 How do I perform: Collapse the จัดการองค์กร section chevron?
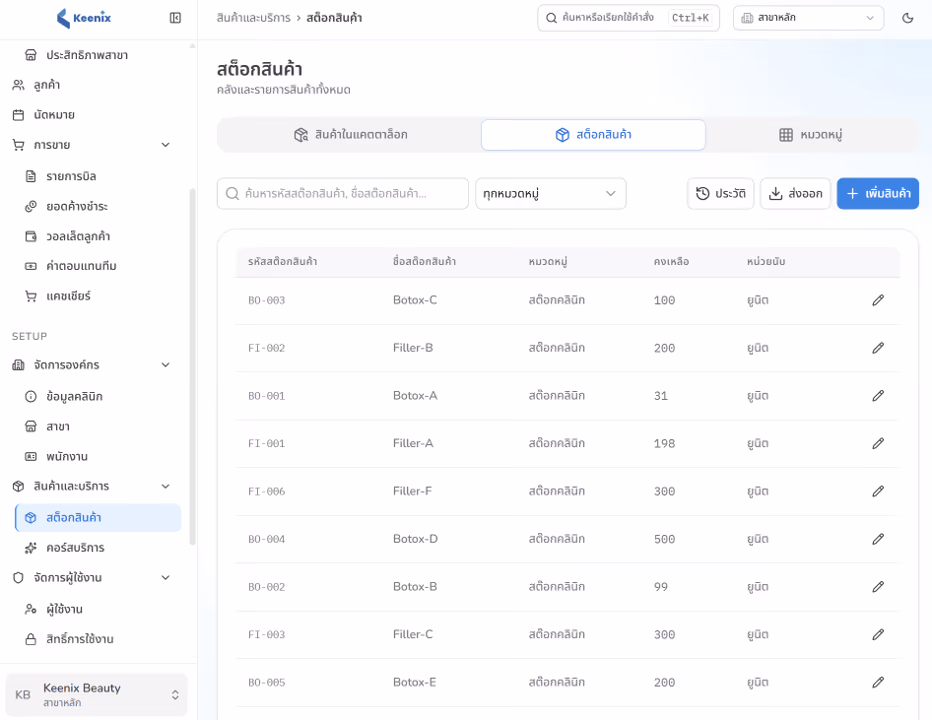[x=166, y=365]
